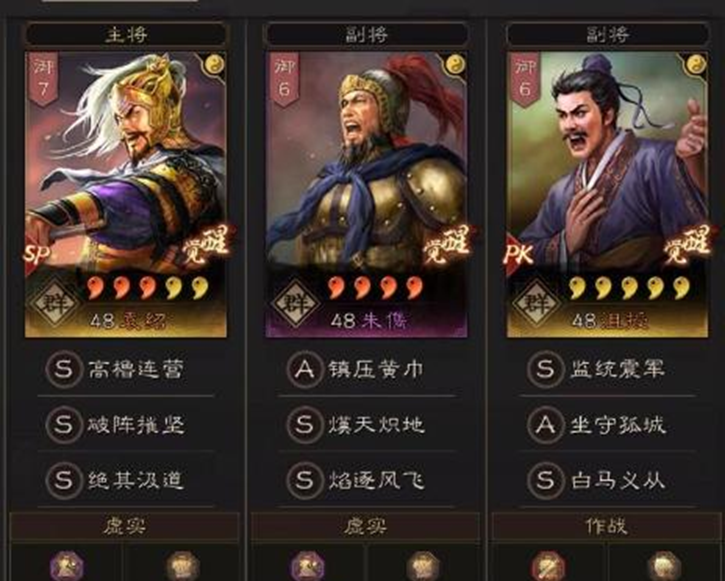Open the 作战 tab under 沮授
The height and width of the screenshot is (581, 725).
[607, 526]
